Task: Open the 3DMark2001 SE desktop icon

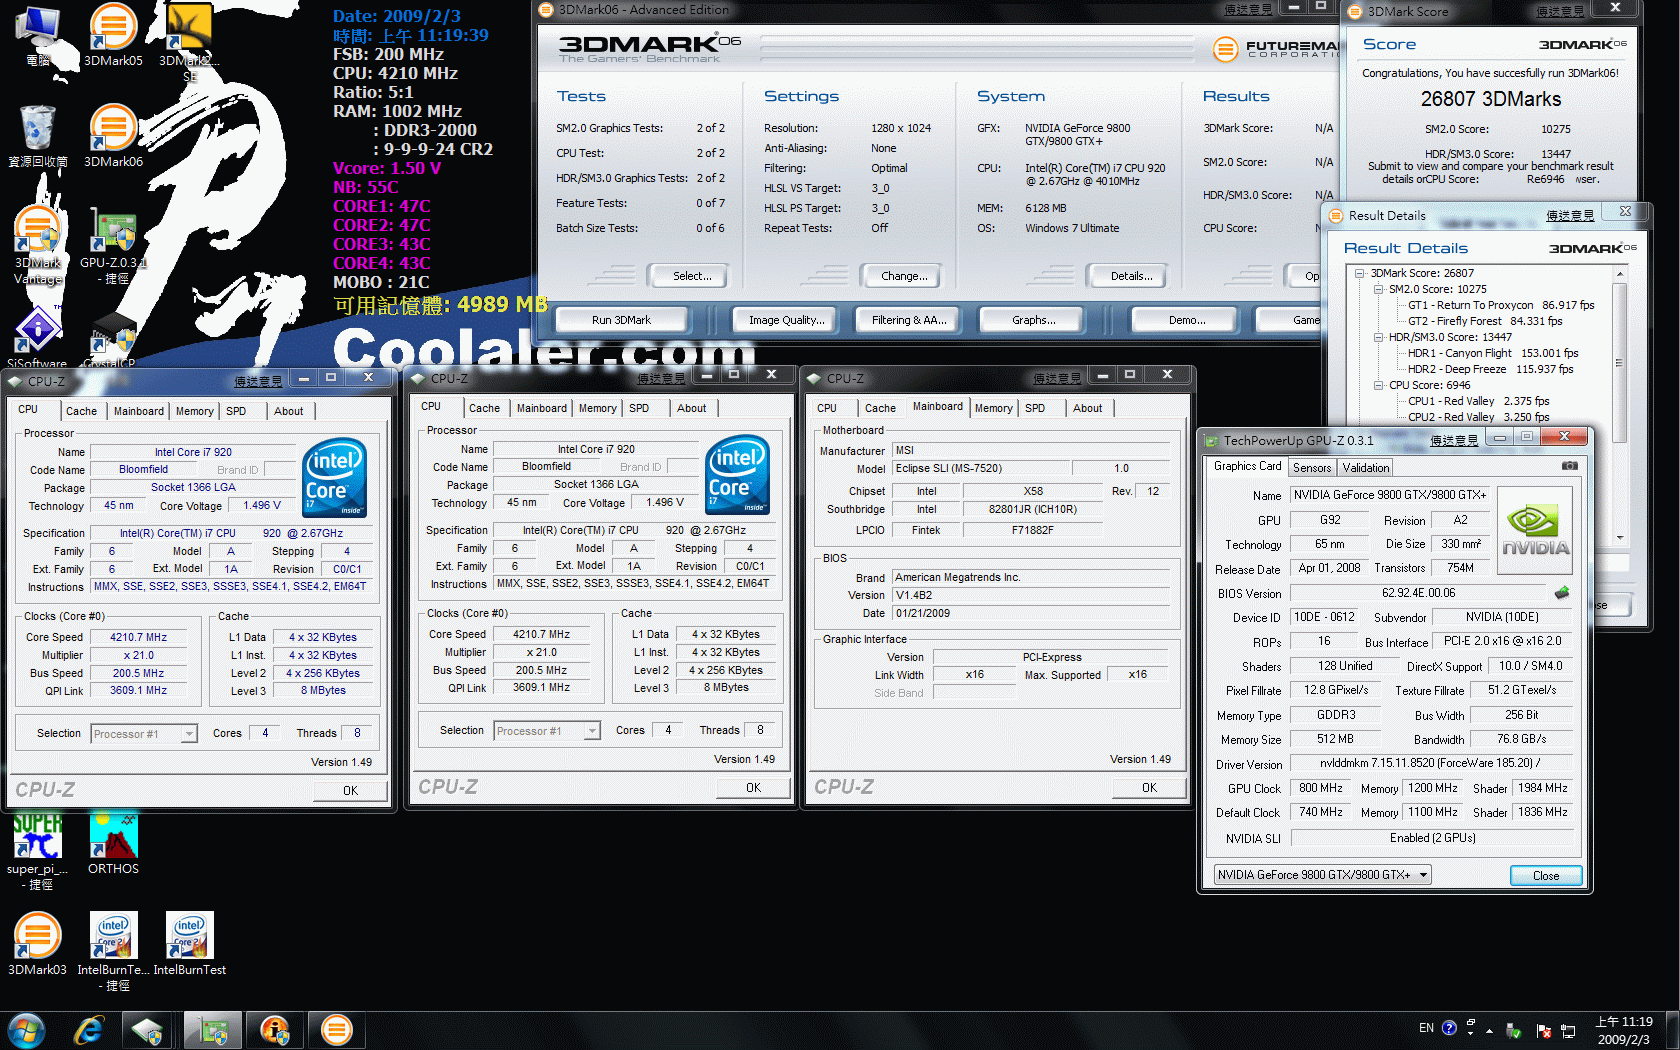Action: point(189,42)
